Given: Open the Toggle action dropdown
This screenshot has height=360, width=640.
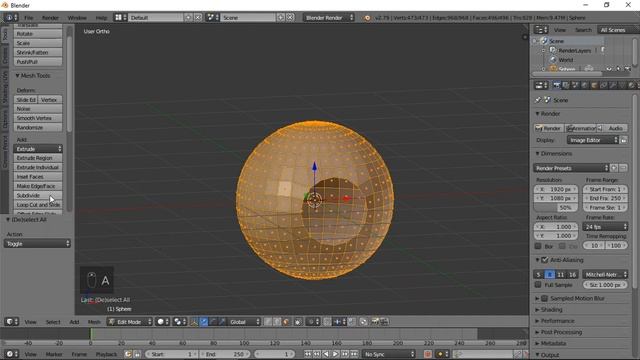Looking at the screenshot, I should 37,243.
